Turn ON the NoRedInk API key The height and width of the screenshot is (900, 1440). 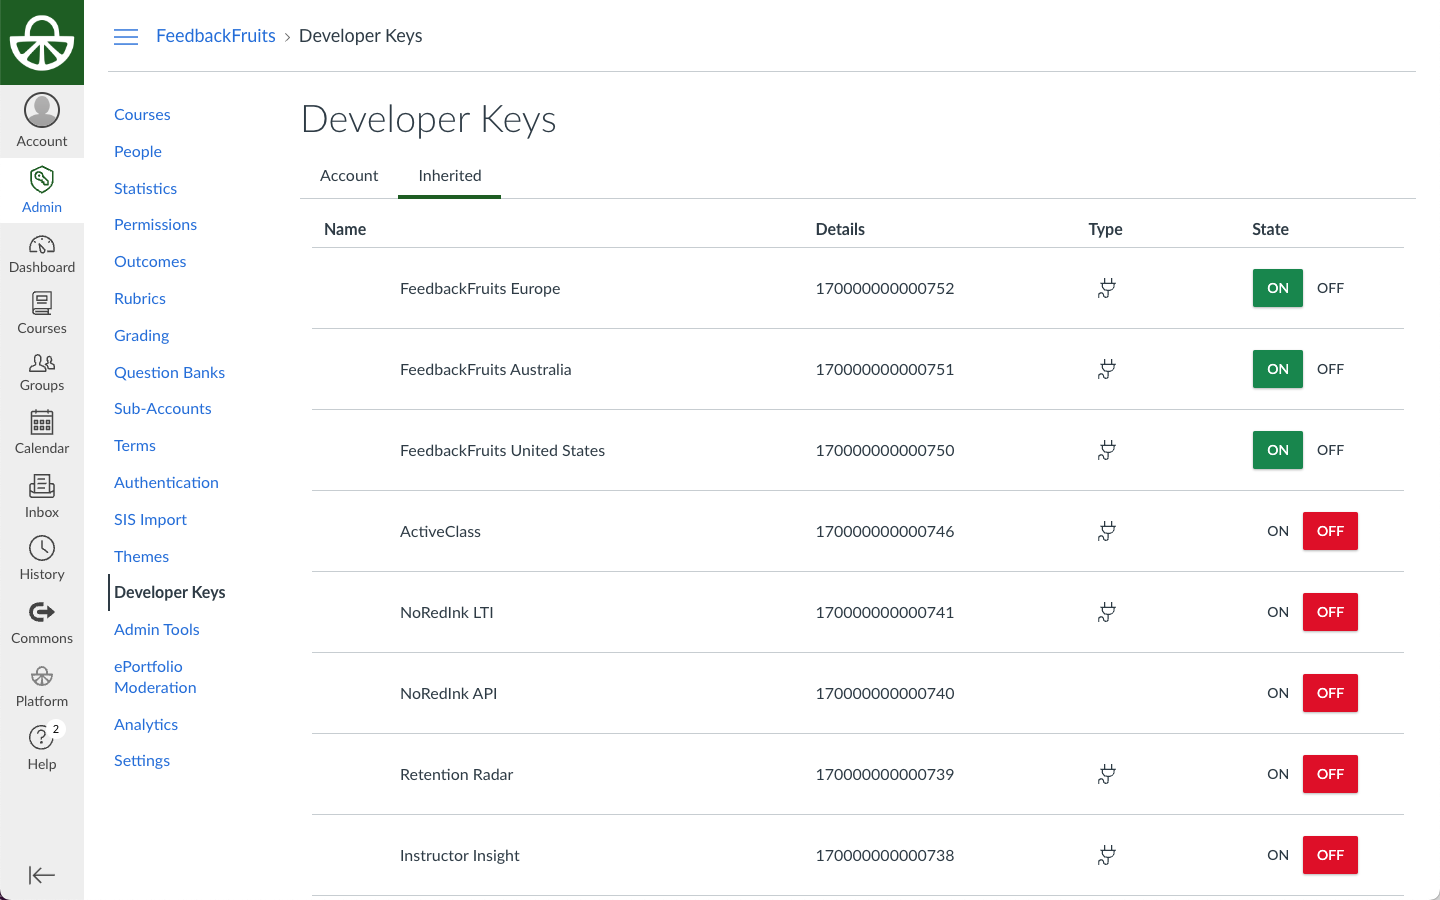coord(1278,693)
